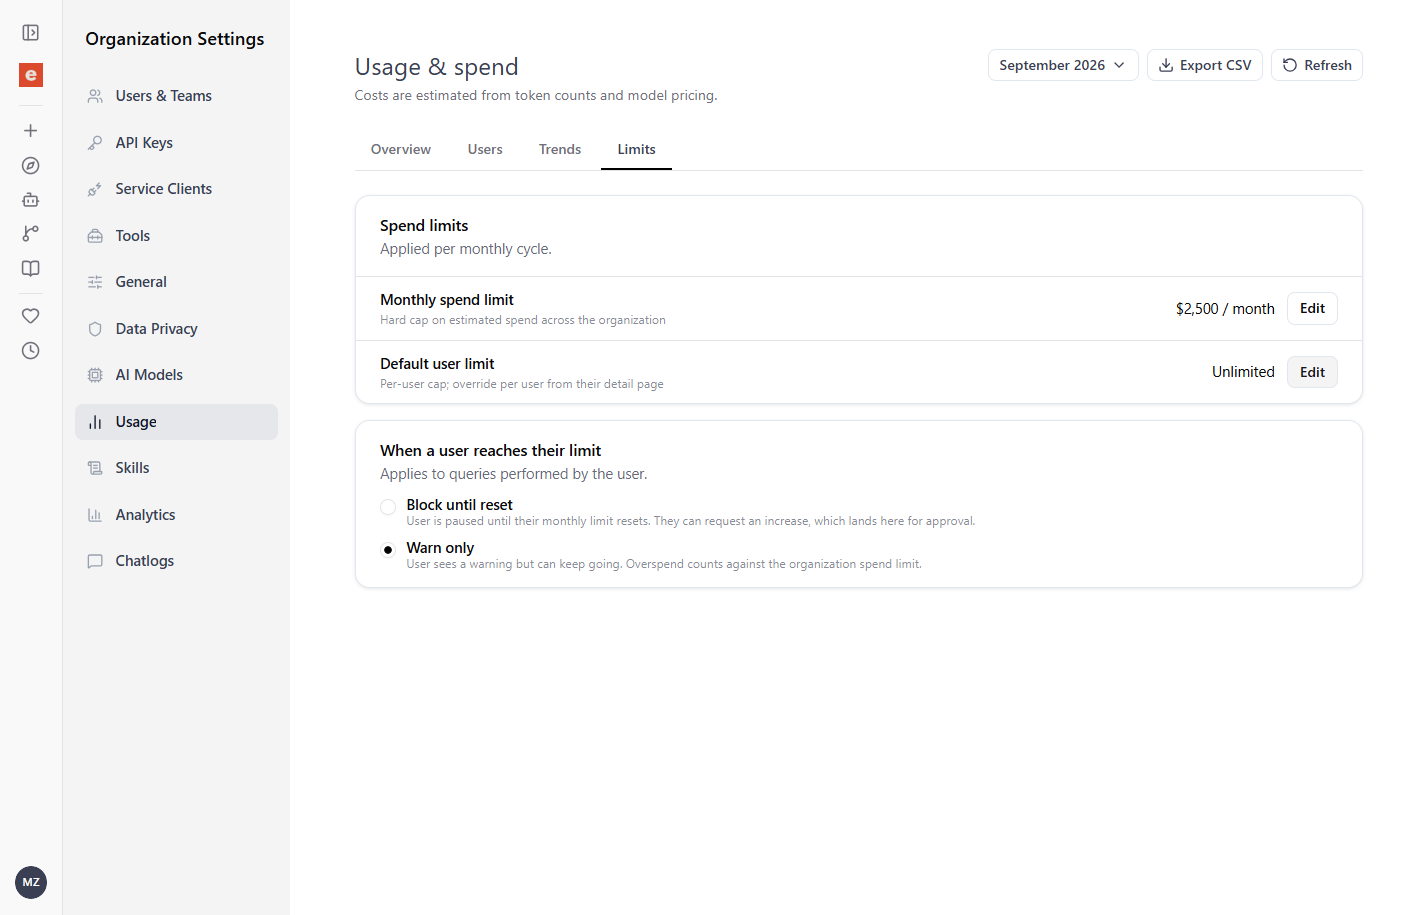Image resolution: width=1428 pixels, height=915 pixels.
Task: Click the AI Models chip icon
Action: tap(95, 375)
